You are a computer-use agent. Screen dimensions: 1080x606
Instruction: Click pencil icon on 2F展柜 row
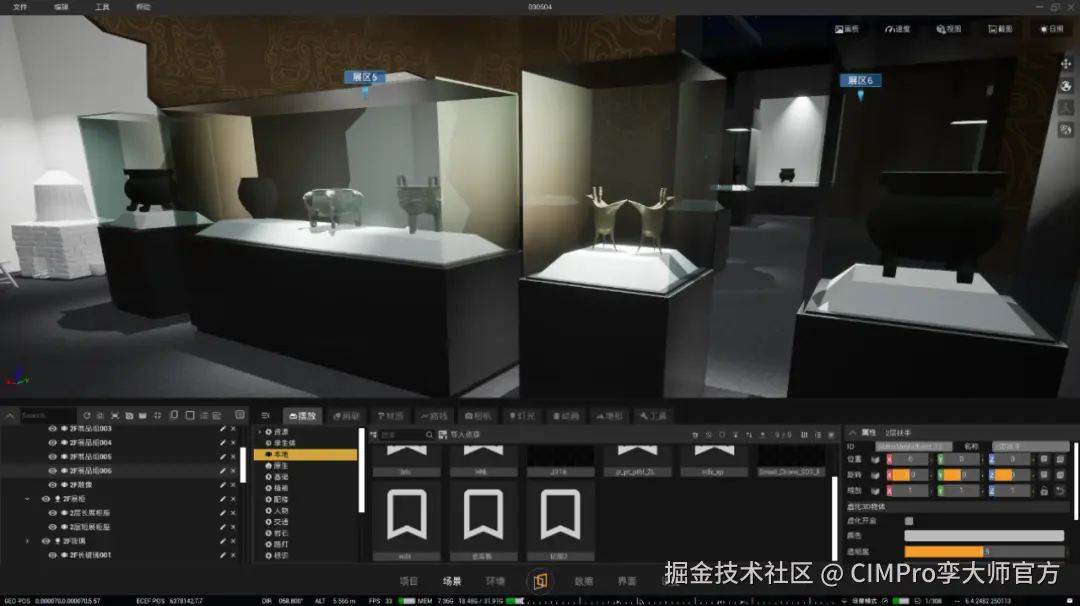click(222, 499)
